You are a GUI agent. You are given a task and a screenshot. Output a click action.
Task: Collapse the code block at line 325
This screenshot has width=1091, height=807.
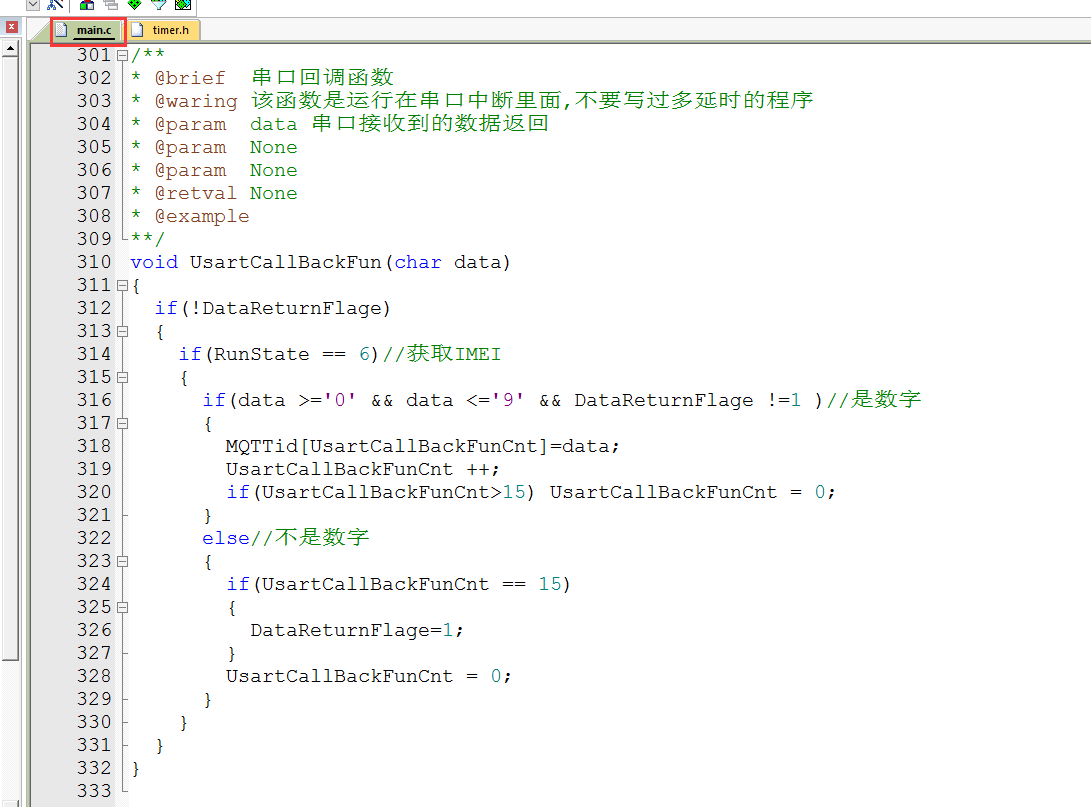click(122, 607)
